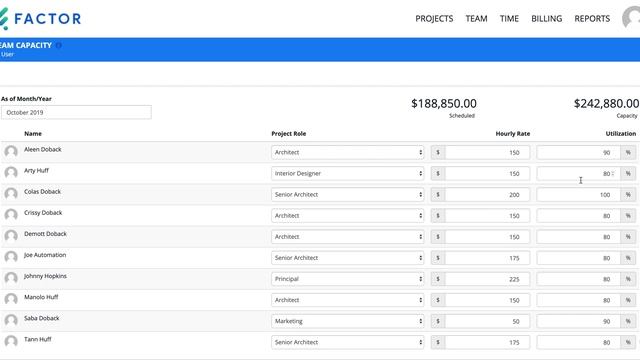Click the Factor logo
Image resolution: width=640 pixels, height=360 pixels.
(x=40, y=18)
